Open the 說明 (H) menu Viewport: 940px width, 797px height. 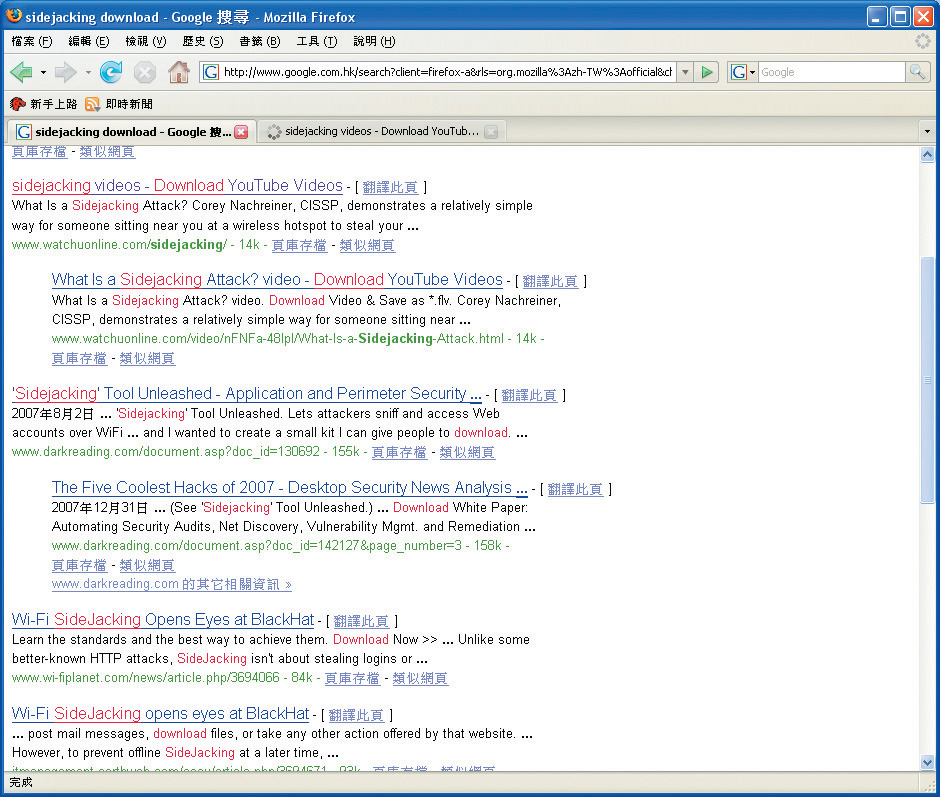[x=374, y=41]
